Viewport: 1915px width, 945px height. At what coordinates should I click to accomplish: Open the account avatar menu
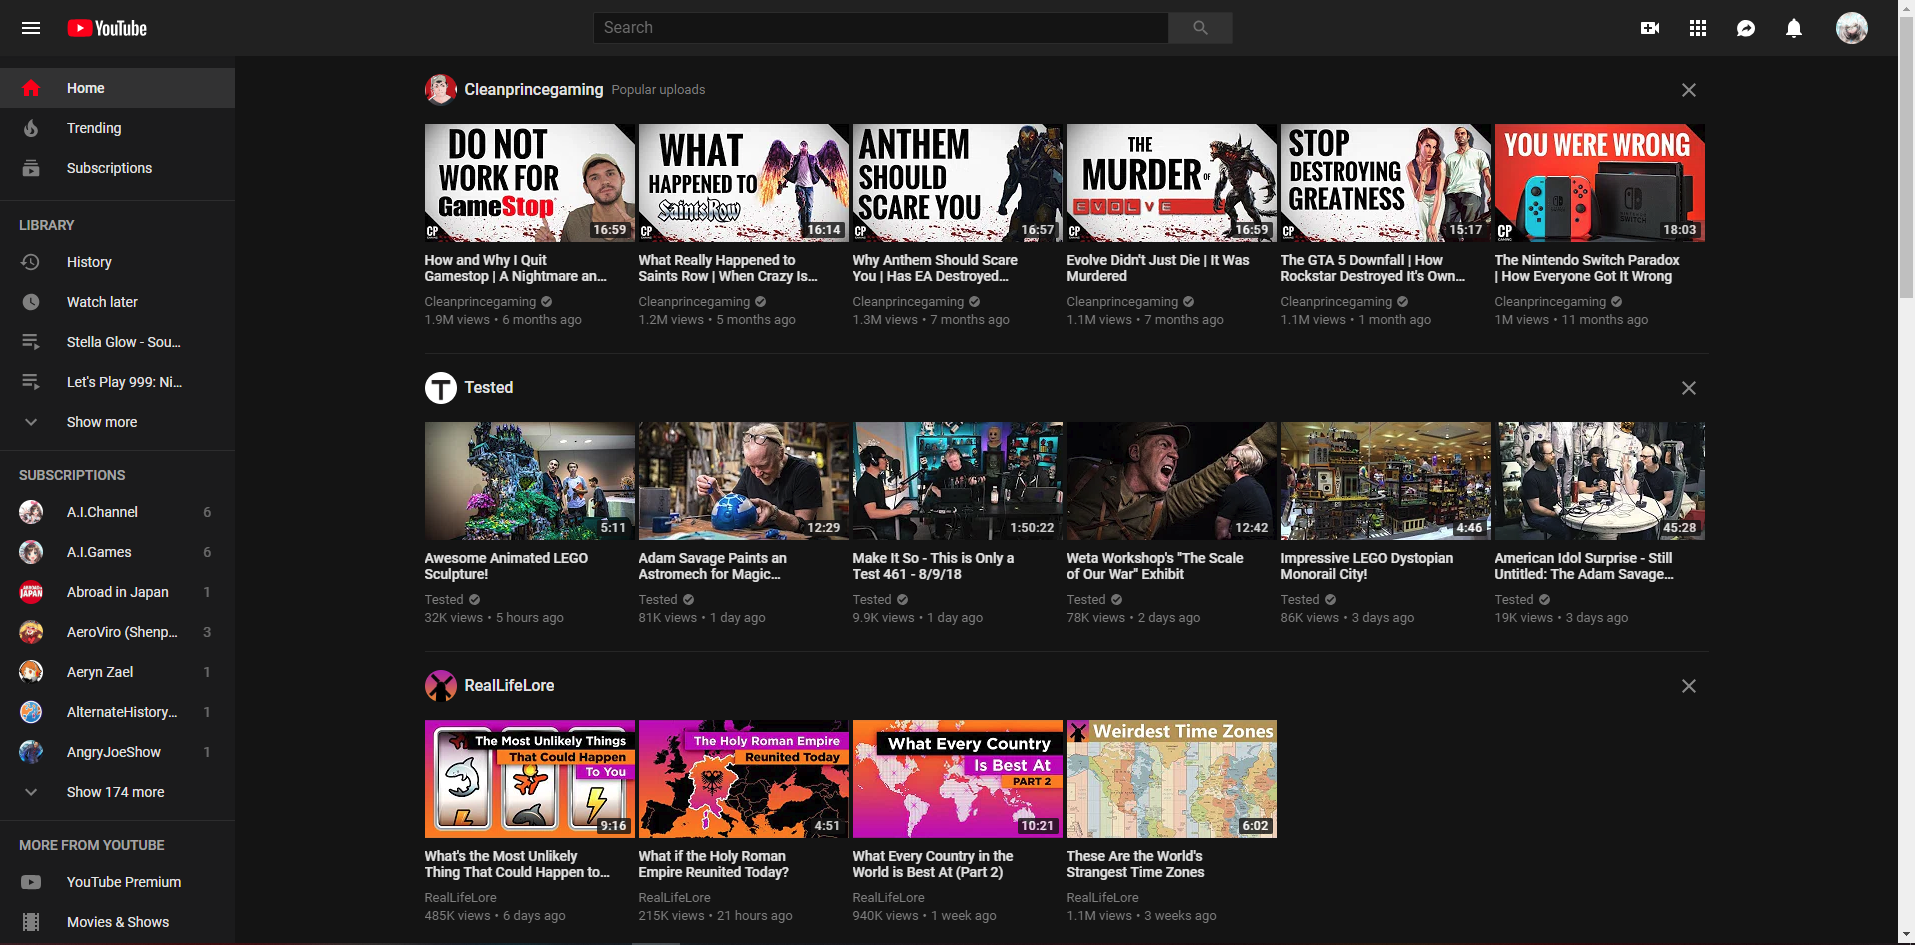point(1852,28)
